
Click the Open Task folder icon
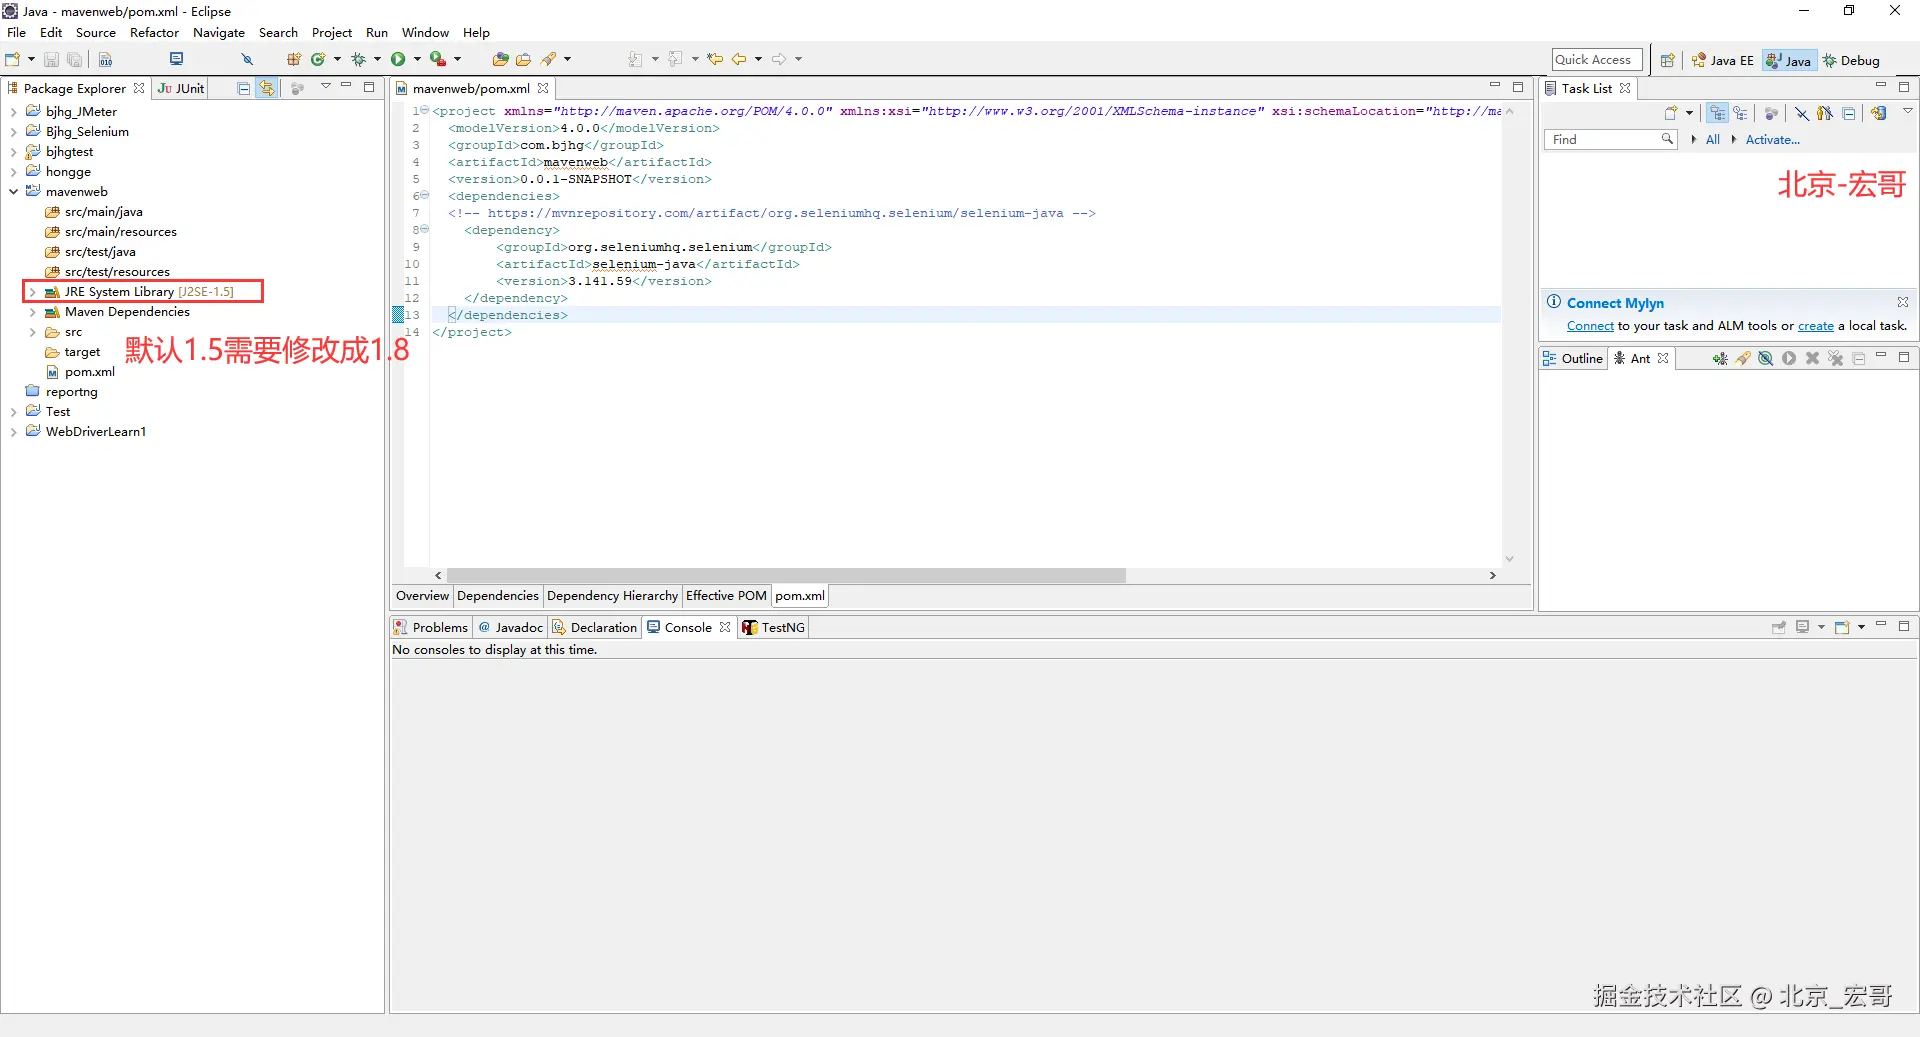tap(523, 60)
